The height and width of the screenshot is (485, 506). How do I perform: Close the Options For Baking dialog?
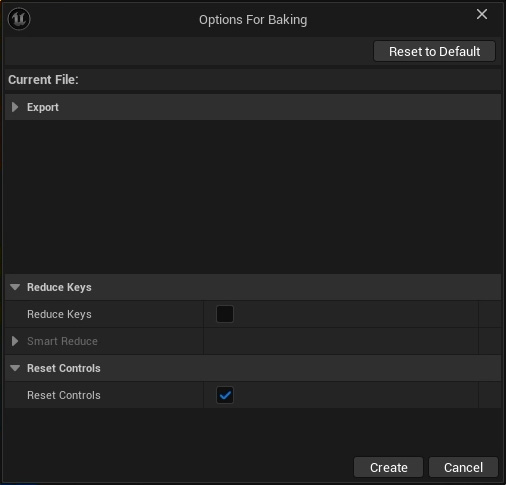tap(482, 14)
